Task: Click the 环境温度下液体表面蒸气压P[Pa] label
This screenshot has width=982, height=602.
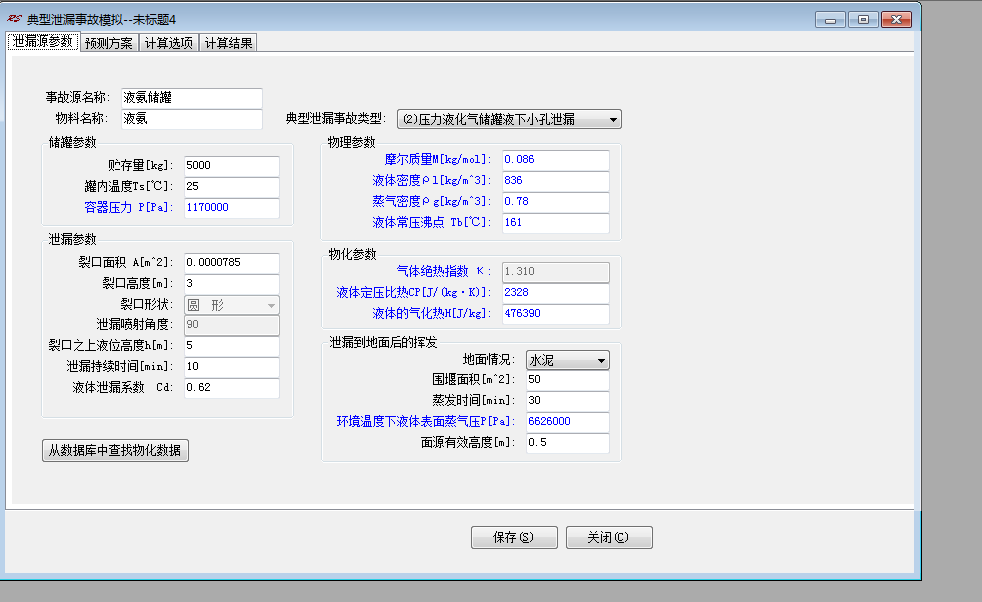Action: (426, 422)
